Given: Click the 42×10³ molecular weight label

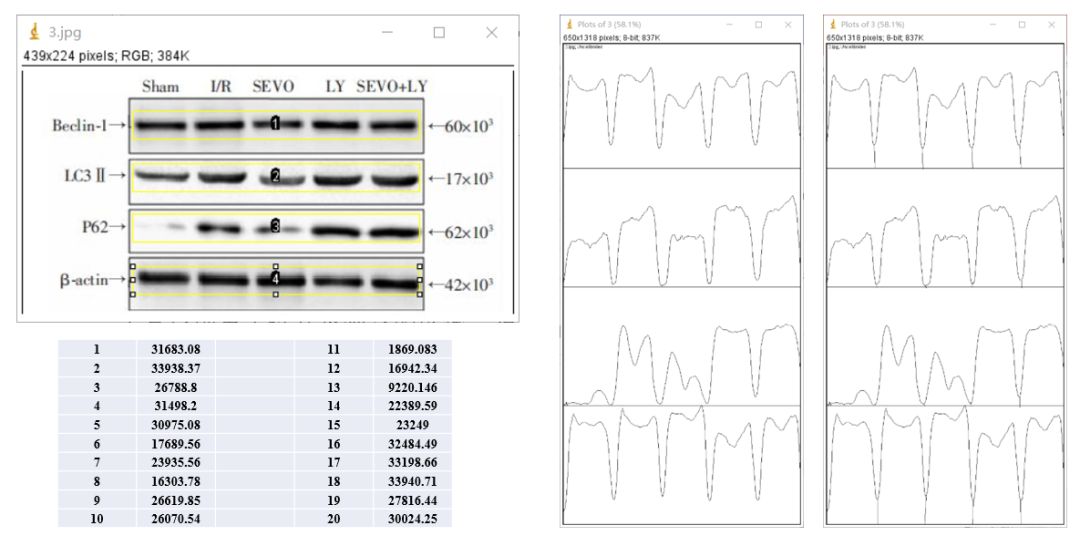Looking at the screenshot, I should tap(469, 284).
